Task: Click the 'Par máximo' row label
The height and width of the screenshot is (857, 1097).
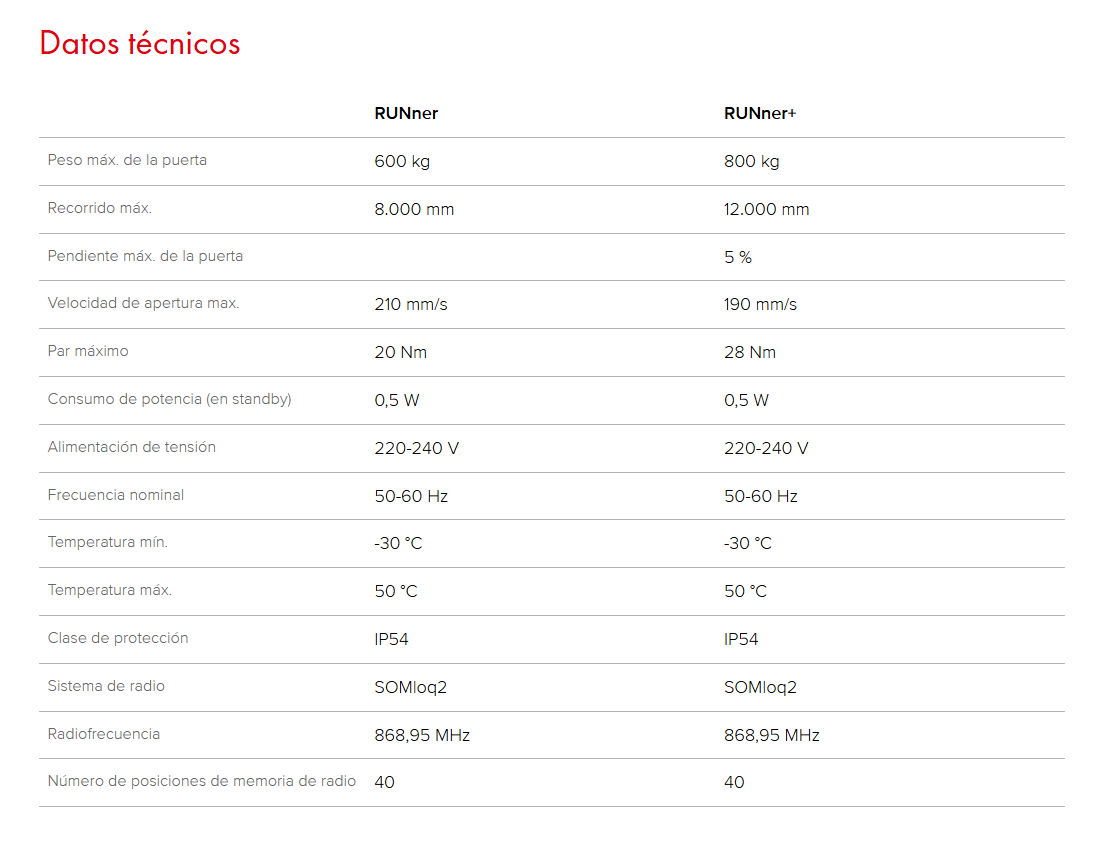Action: pos(88,351)
